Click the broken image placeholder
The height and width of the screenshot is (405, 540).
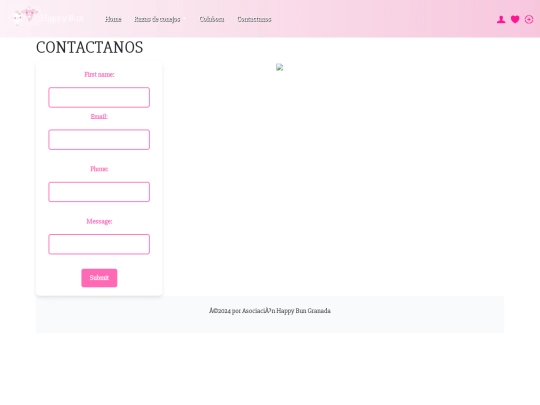(280, 67)
